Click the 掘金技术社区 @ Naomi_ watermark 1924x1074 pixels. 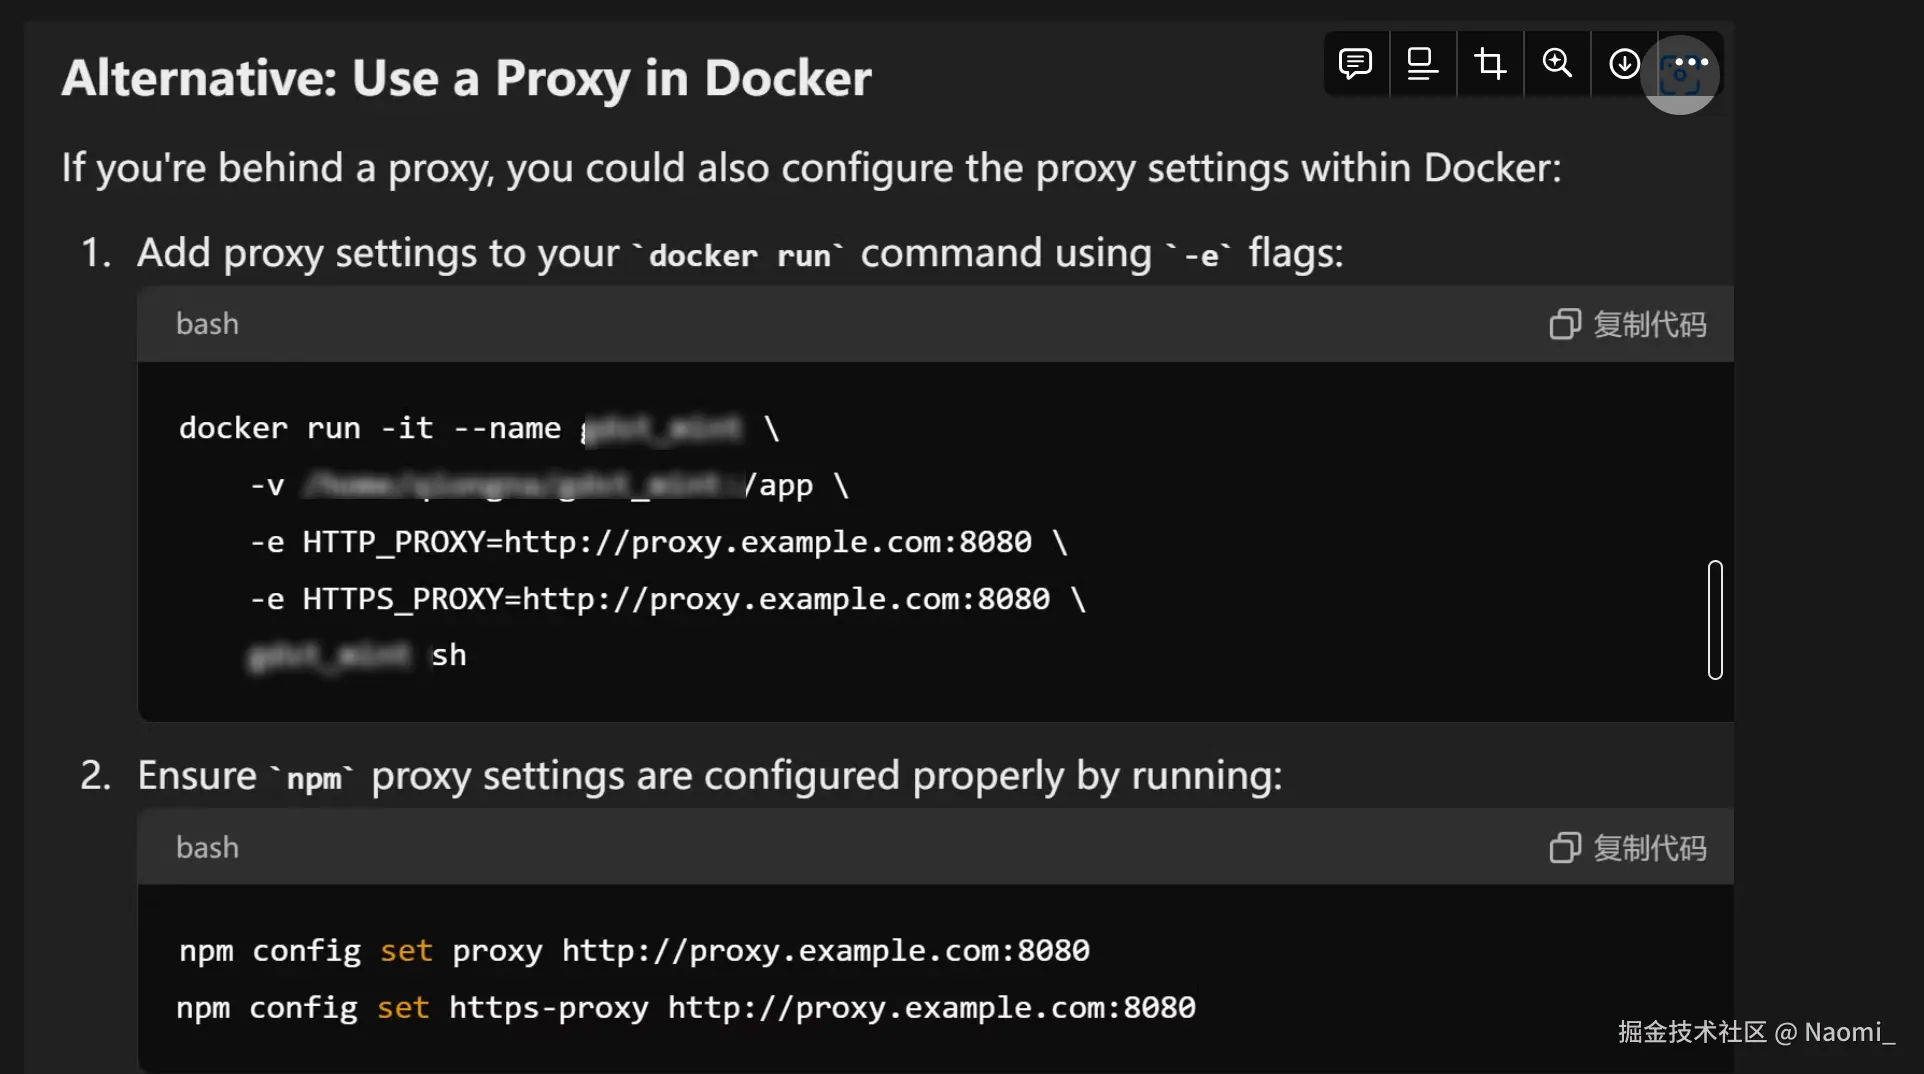(x=1756, y=1032)
